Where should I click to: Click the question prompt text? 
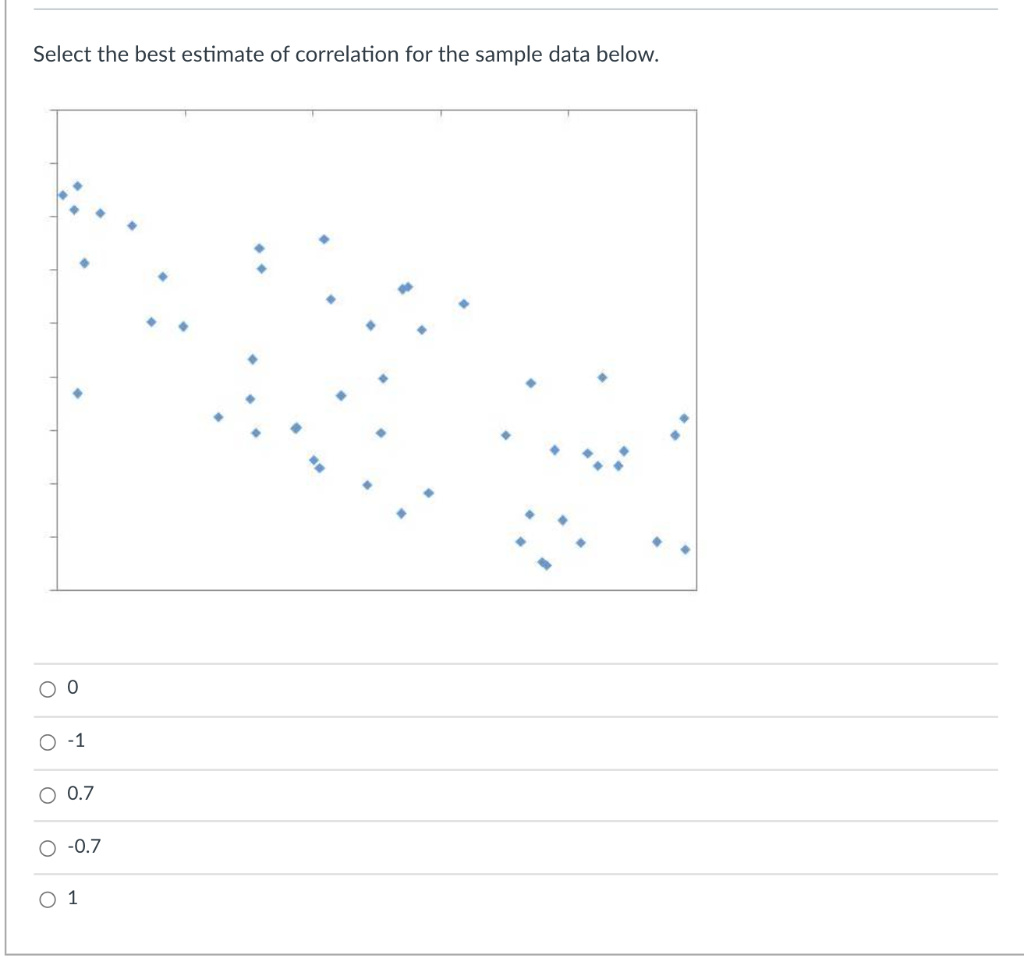click(345, 55)
